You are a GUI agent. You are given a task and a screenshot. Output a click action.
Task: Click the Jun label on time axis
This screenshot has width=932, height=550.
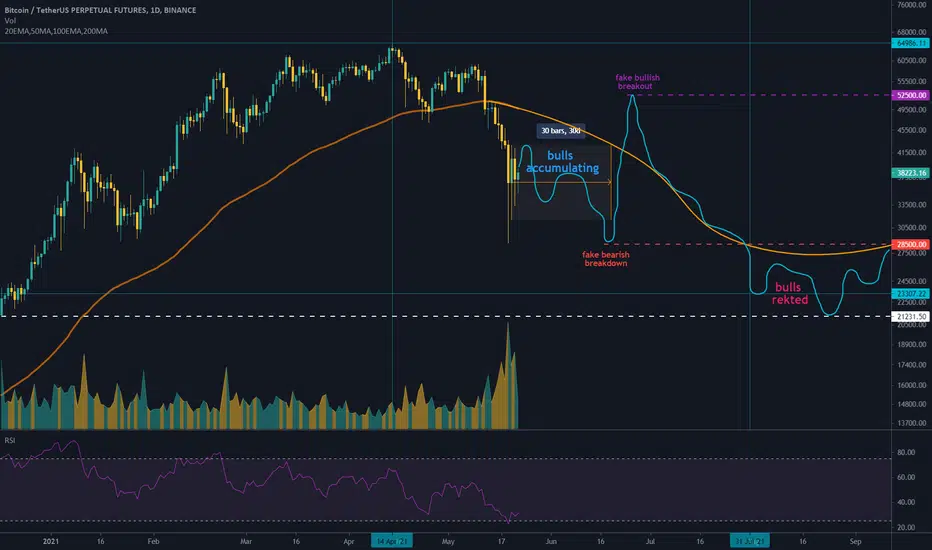551,542
